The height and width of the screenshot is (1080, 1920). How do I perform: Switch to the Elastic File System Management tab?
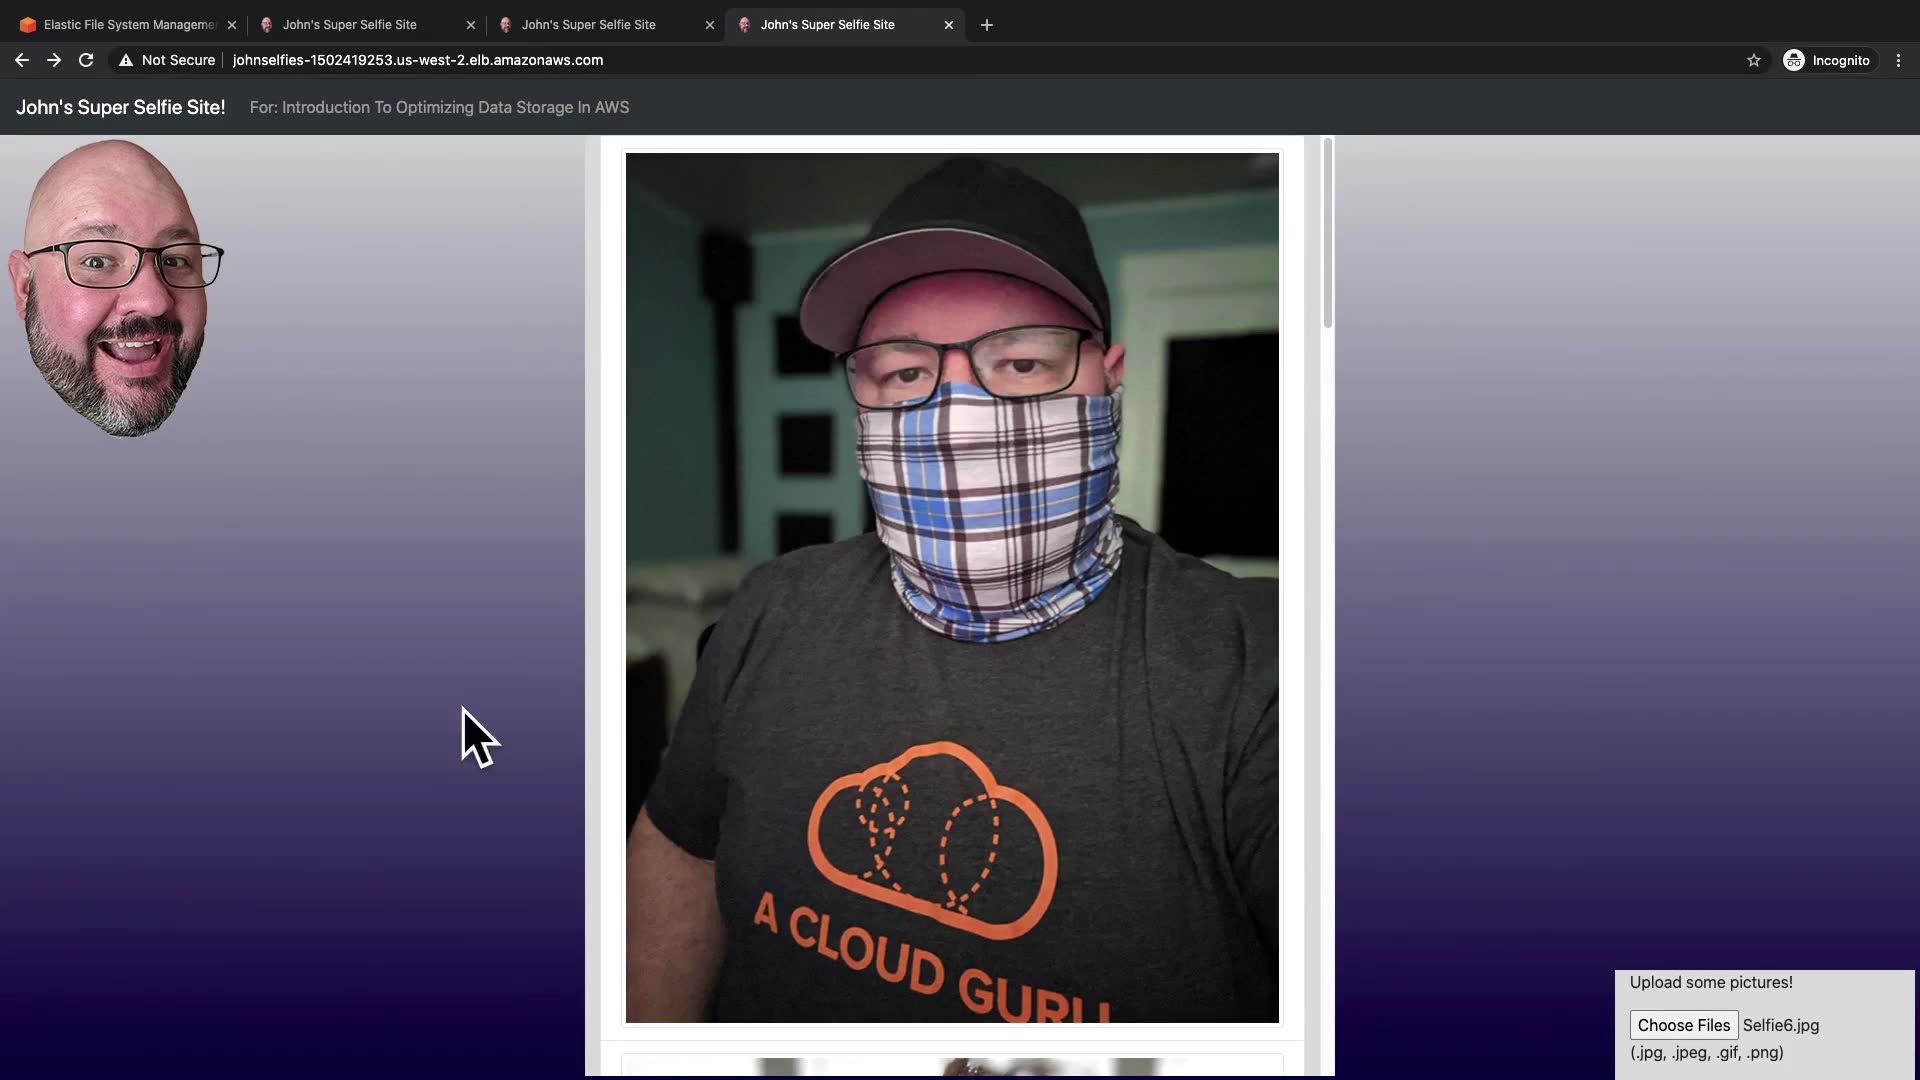point(128,25)
